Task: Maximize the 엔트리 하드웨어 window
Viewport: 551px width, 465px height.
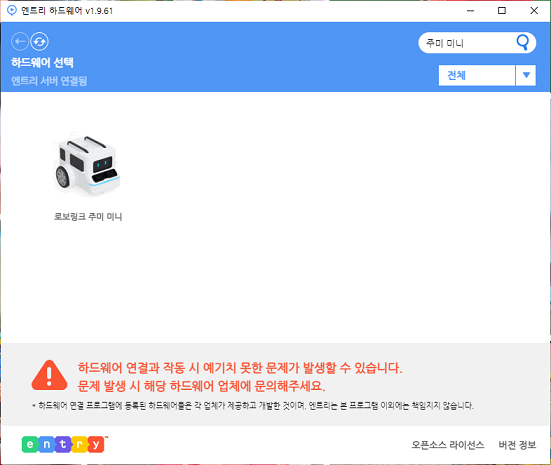Action: click(502, 11)
